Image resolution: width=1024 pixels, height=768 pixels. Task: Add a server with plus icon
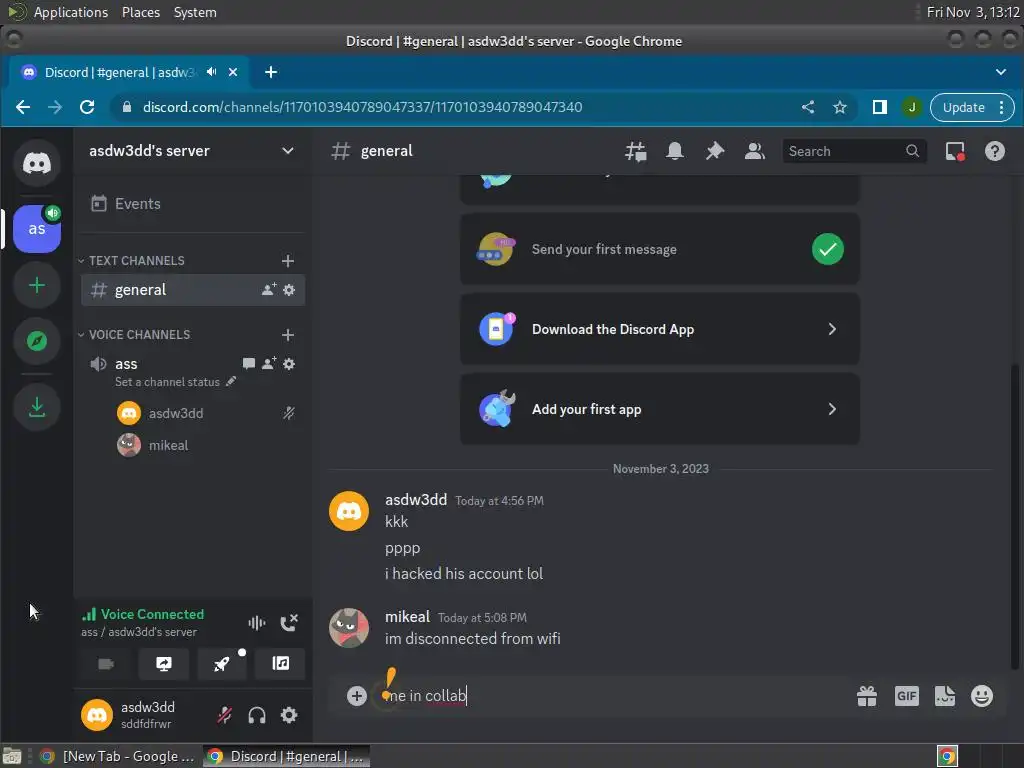(x=37, y=285)
